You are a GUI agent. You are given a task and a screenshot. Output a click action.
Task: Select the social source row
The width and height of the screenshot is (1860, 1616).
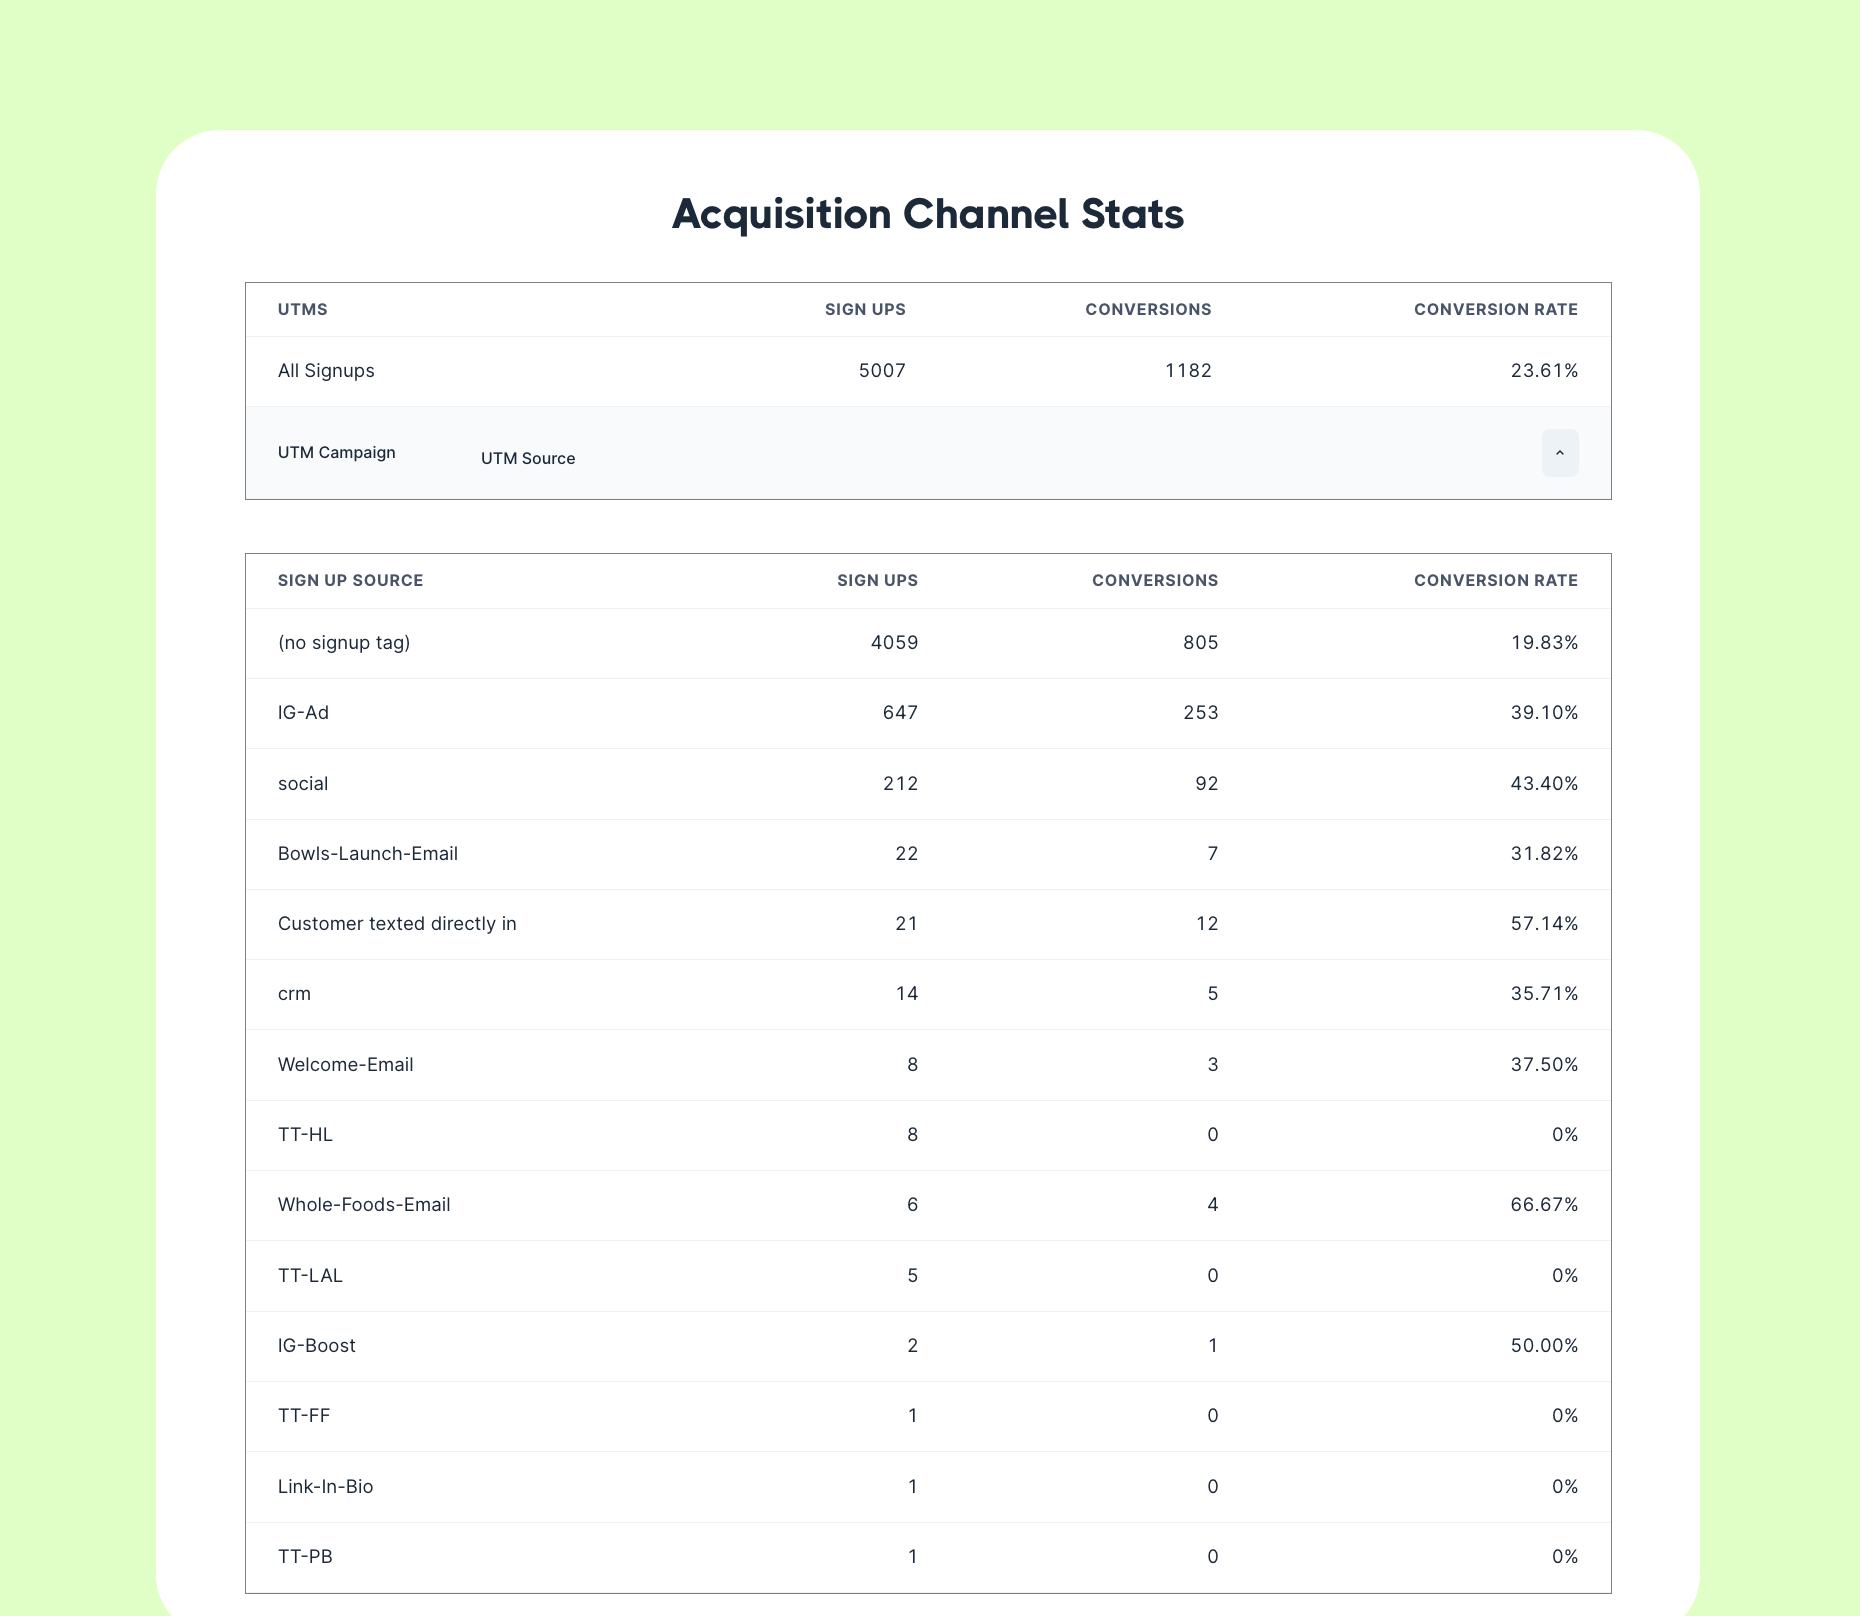tap(928, 784)
